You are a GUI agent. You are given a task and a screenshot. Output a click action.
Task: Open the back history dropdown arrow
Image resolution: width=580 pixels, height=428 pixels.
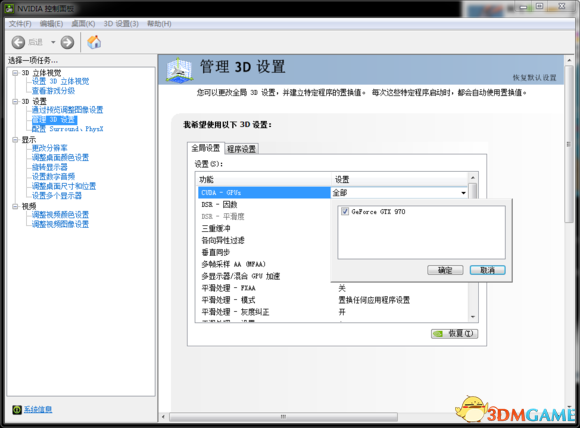coord(53,42)
